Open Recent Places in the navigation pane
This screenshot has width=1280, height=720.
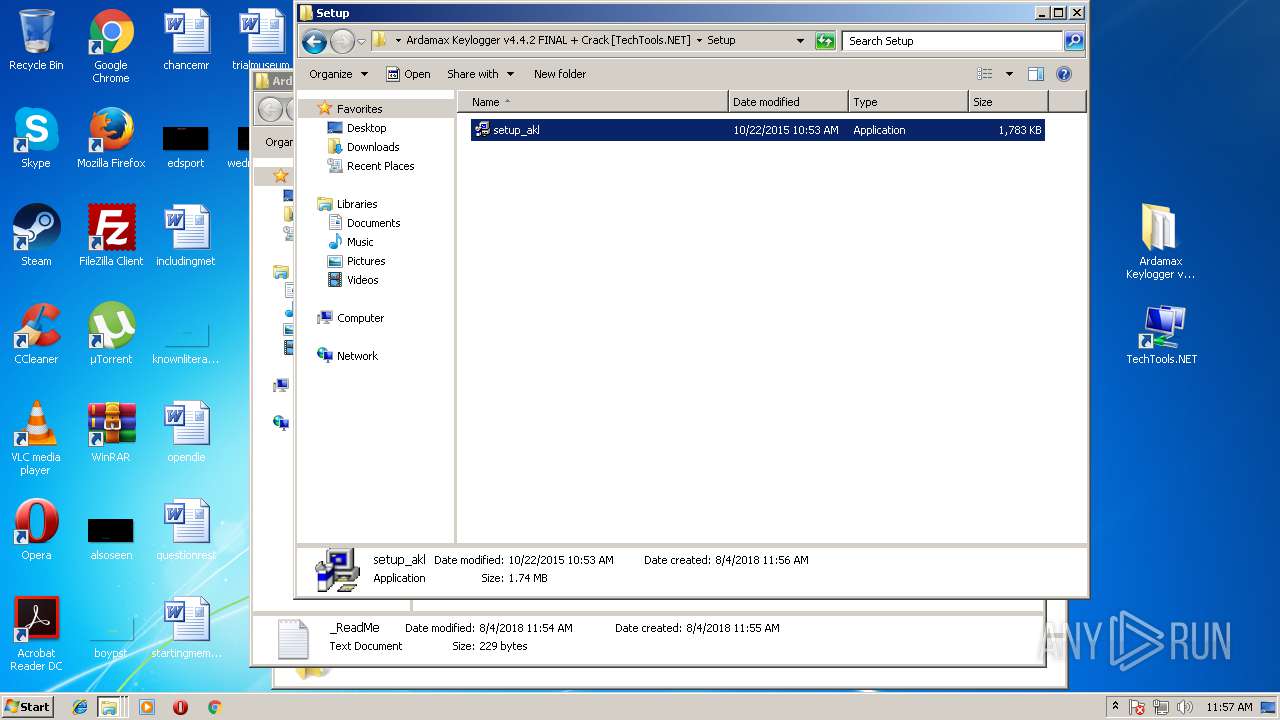(380, 166)
